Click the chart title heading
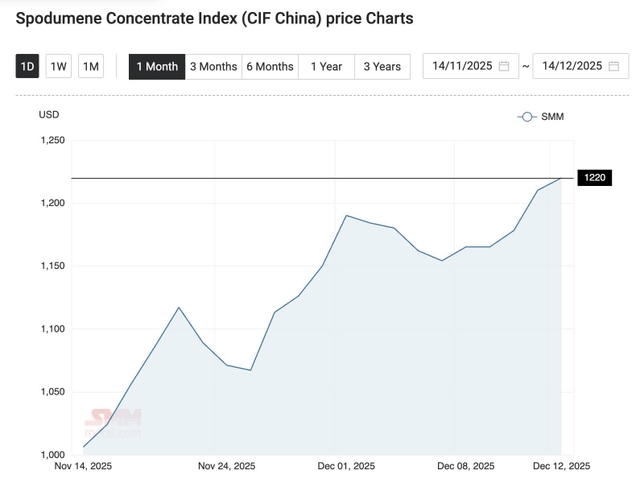This screenshot has height=491, width=640. tap(214, 18)
